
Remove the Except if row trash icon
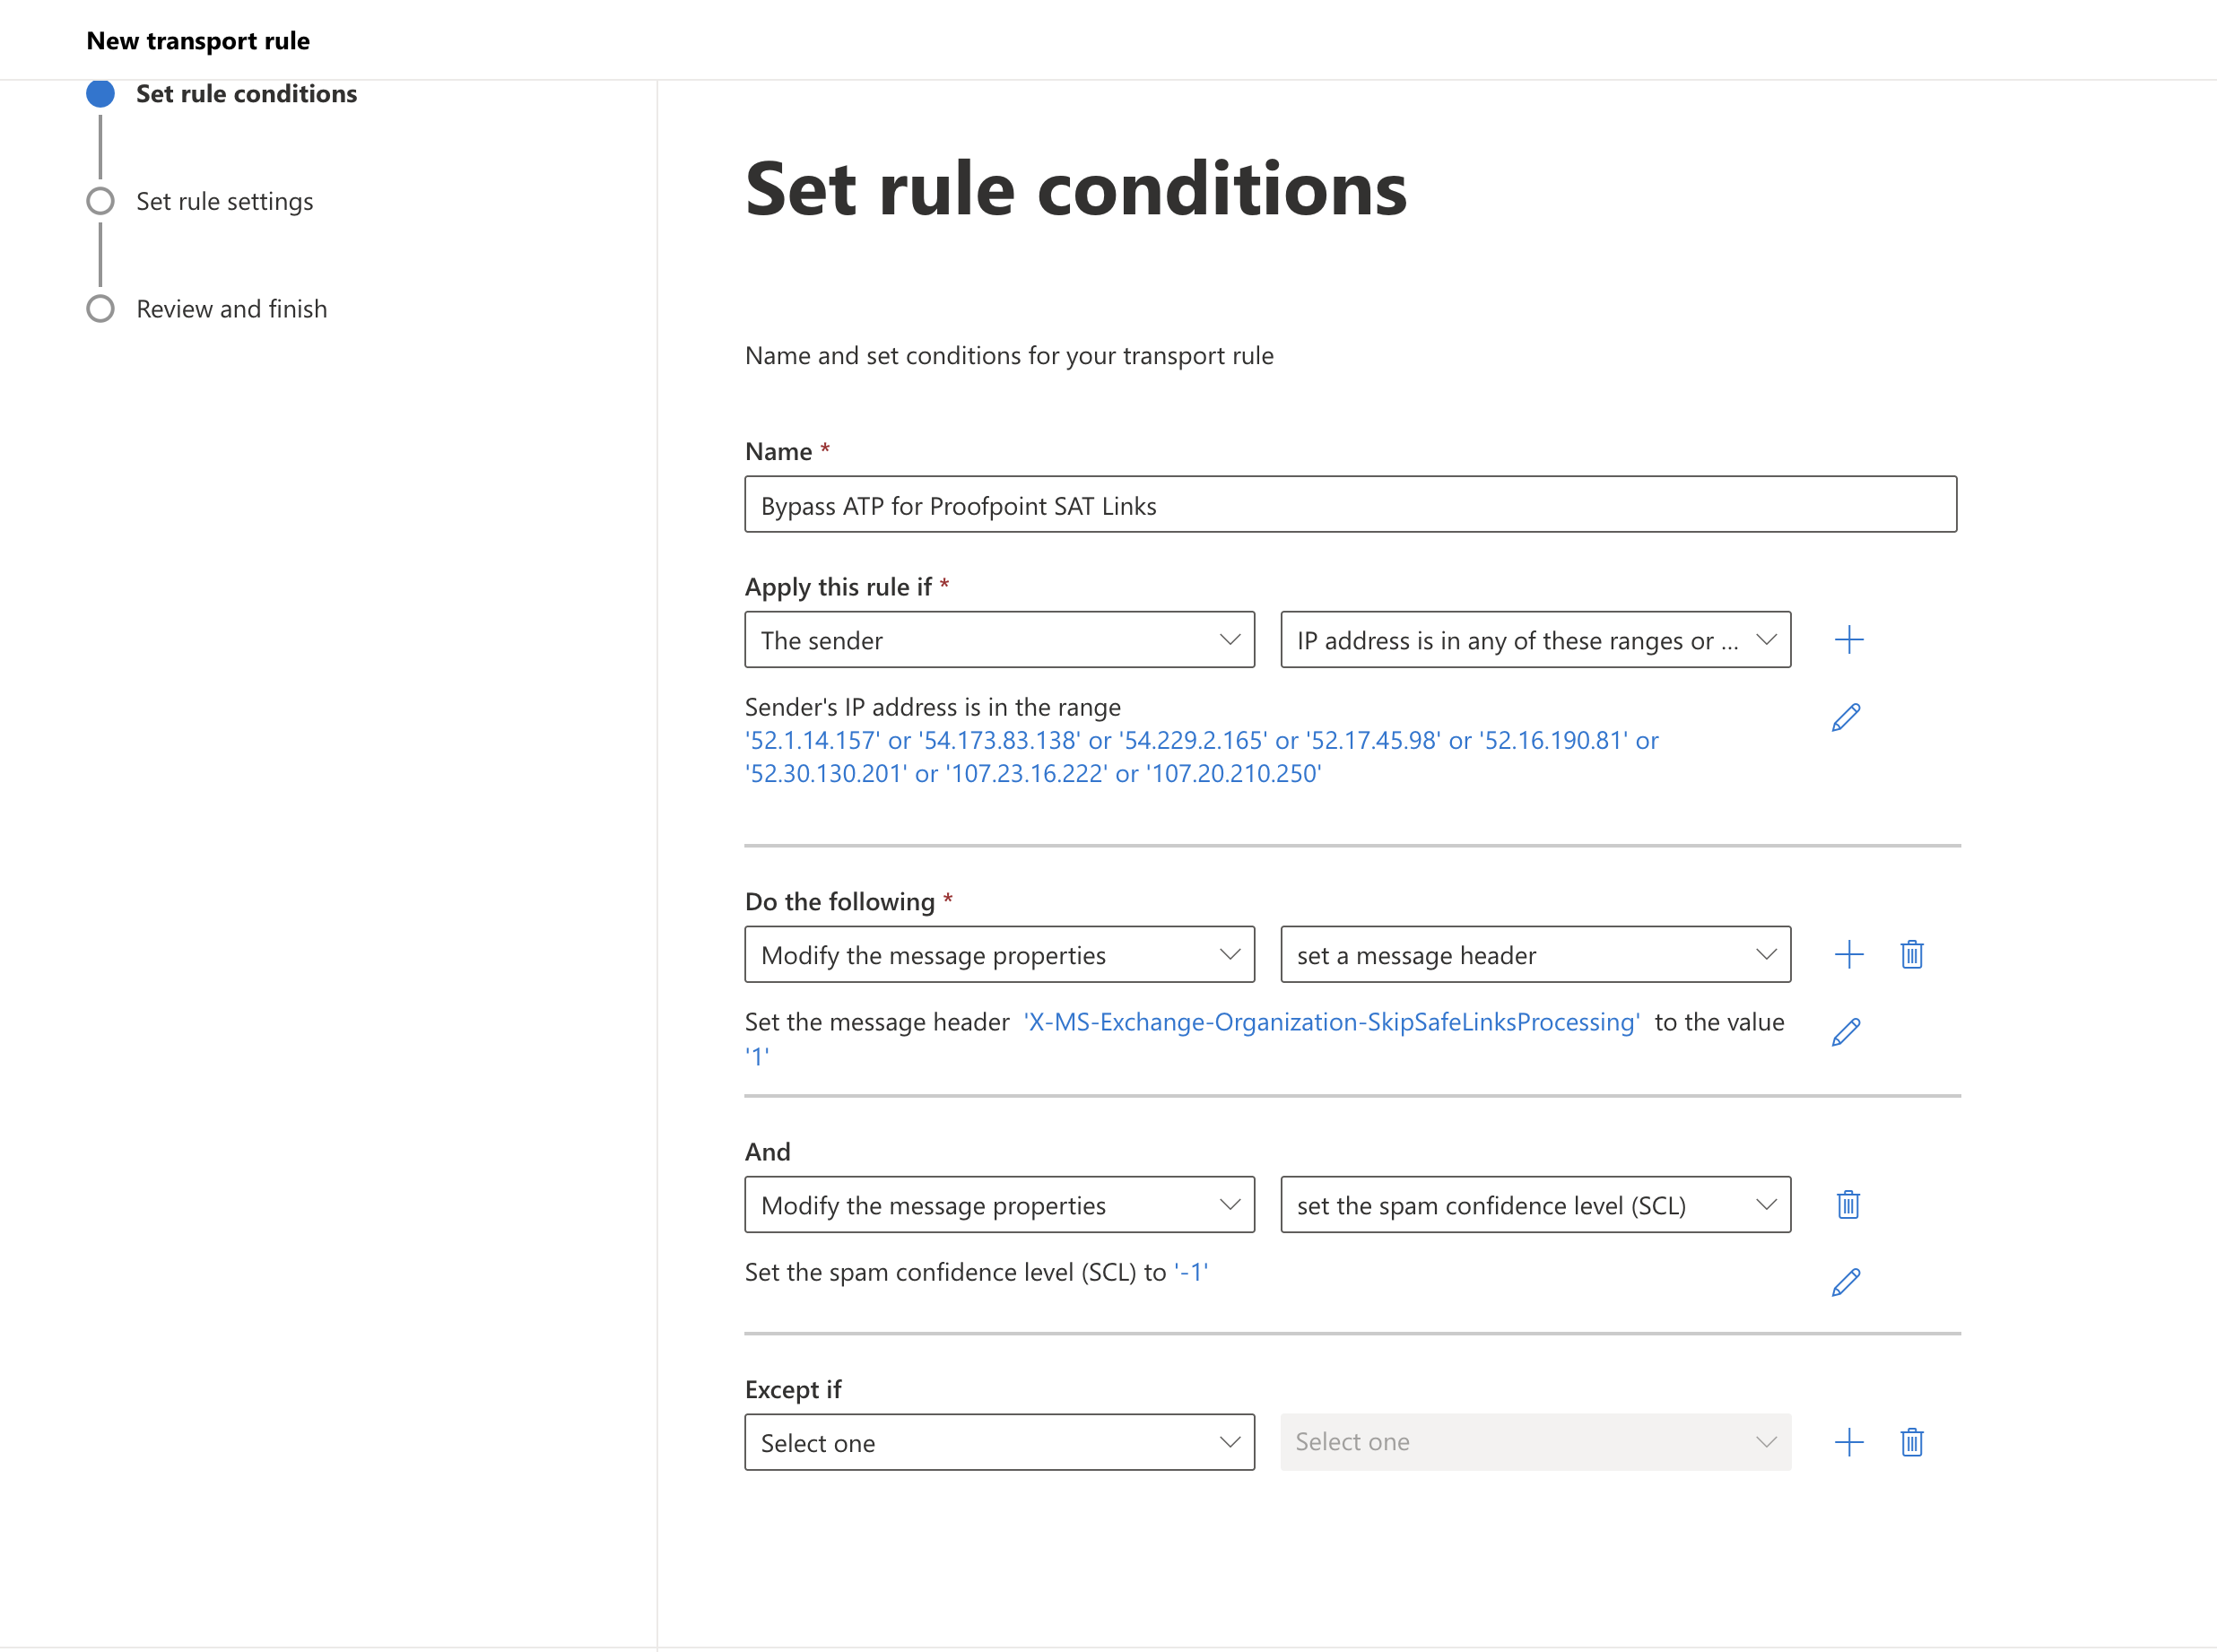click(x=1911, y=1442)
